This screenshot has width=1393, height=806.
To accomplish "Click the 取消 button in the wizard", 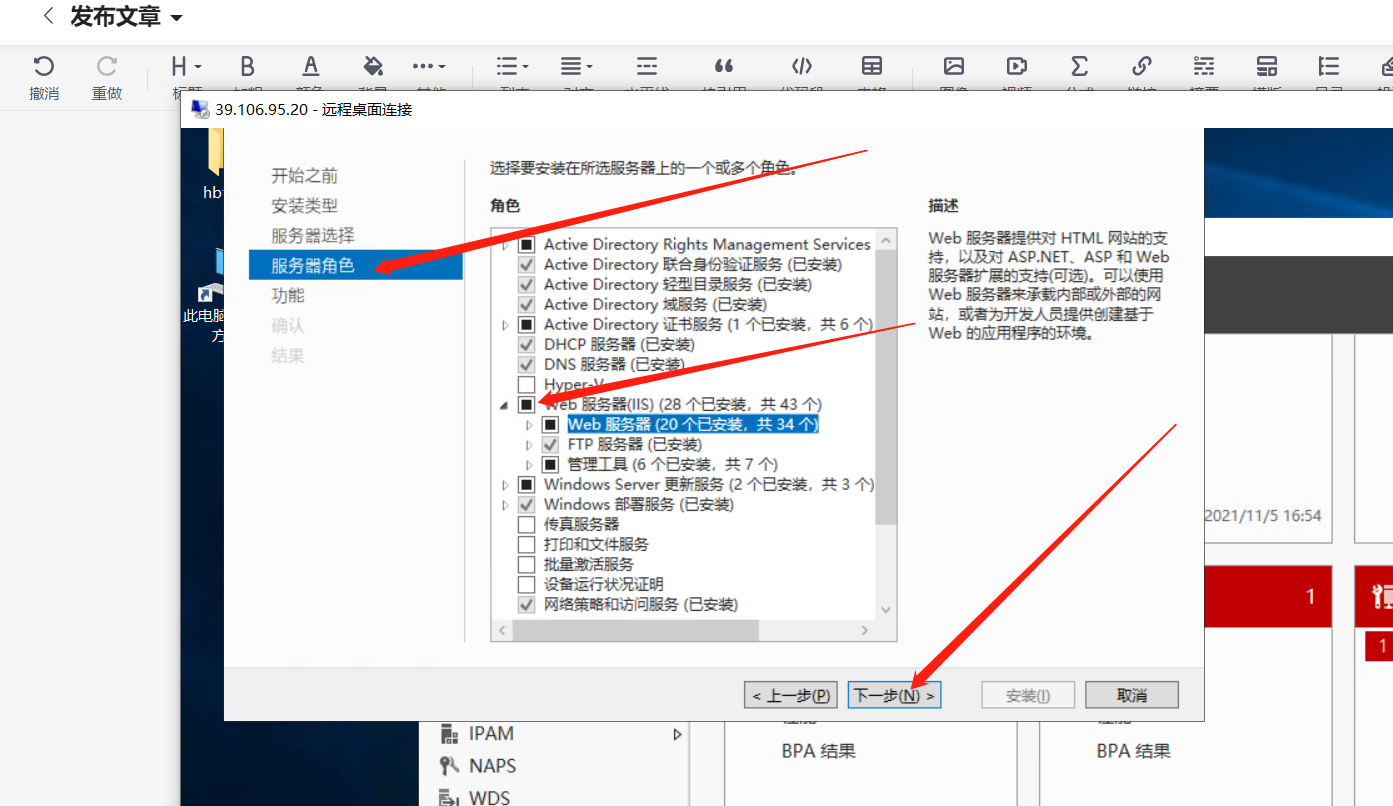I will [x=1132, y=695].
